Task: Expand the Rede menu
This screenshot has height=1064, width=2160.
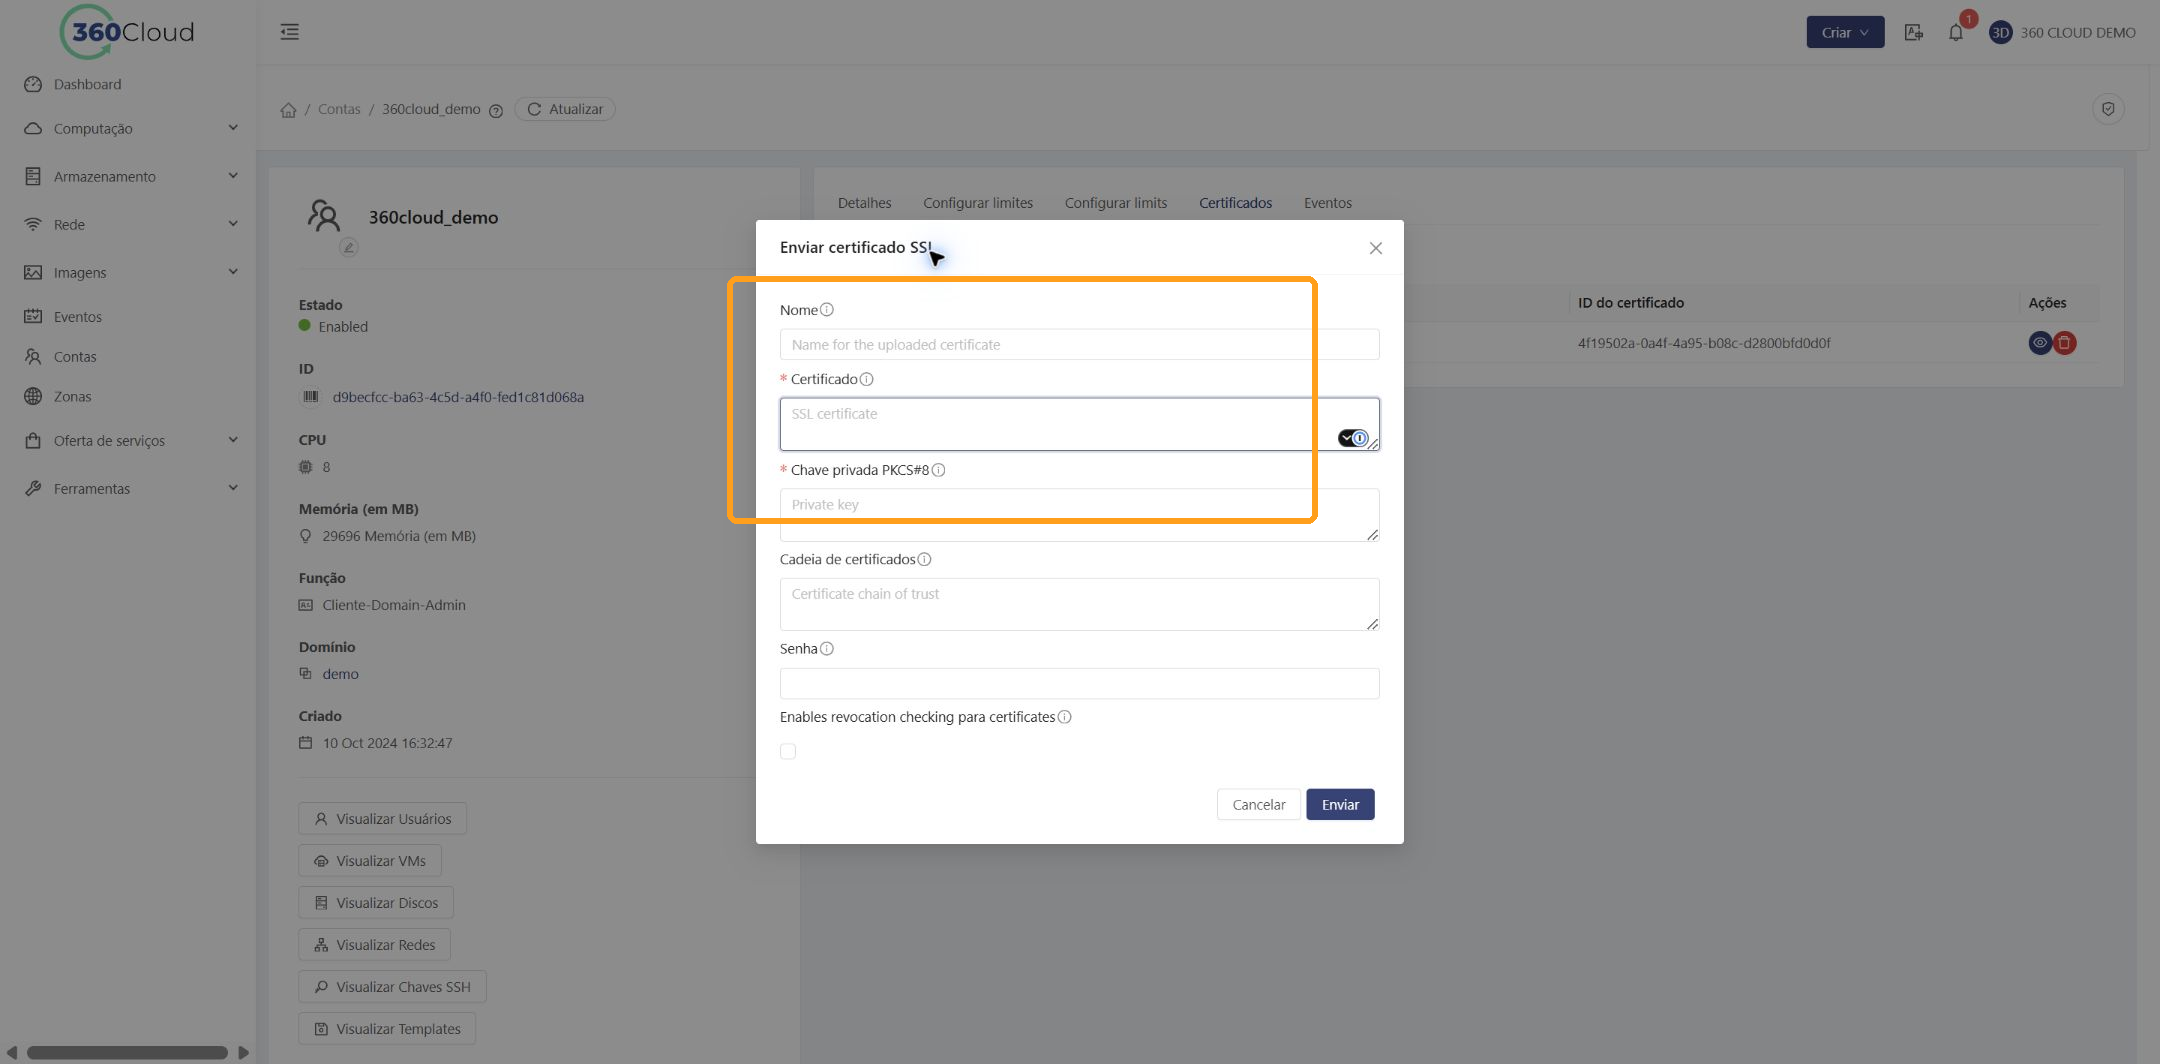Action: click(130, 224)
